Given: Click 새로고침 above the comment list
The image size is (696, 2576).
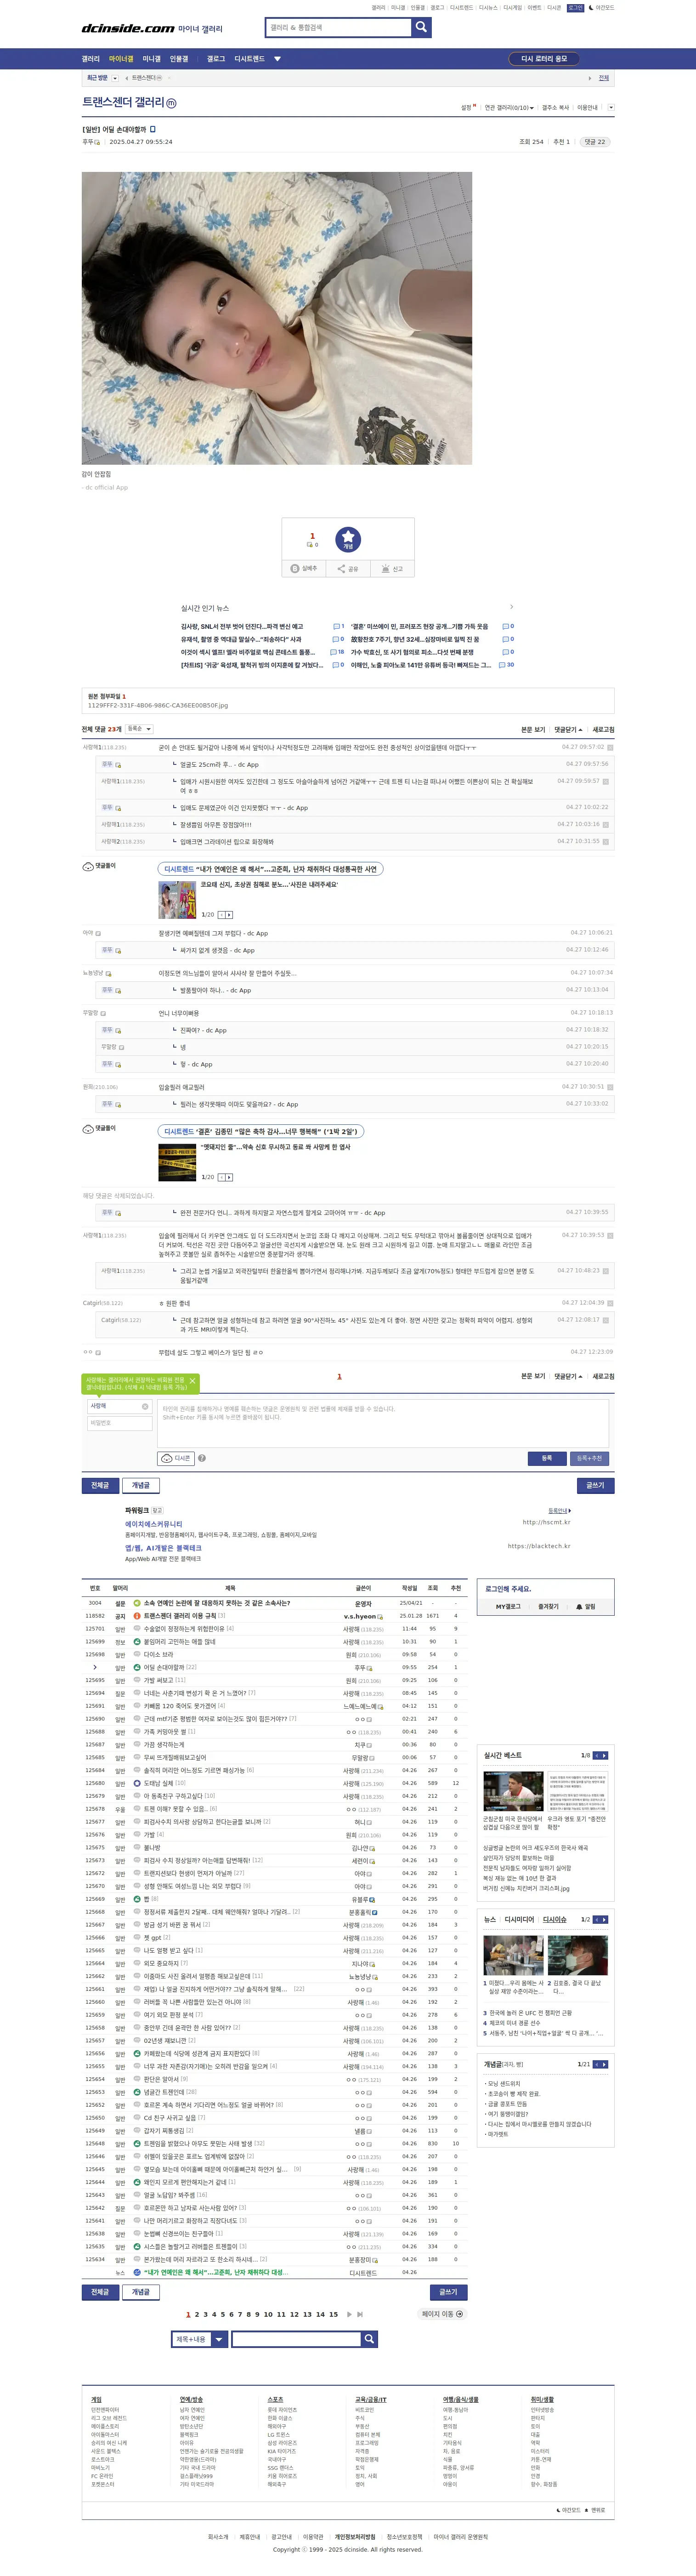Looking at the screenshot, I should point(603,730).
